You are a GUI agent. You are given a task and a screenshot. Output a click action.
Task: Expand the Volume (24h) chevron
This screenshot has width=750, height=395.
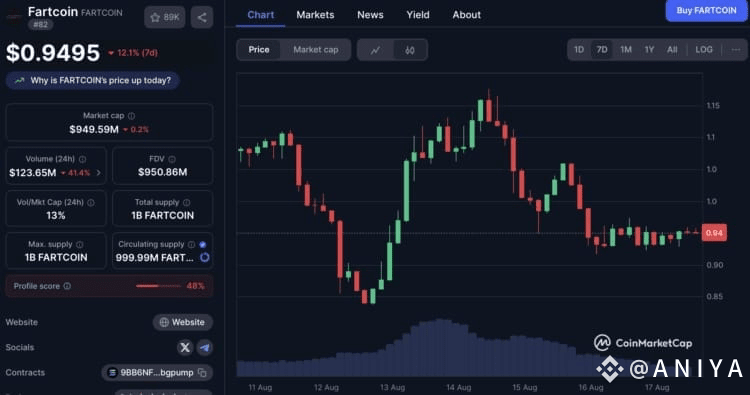coord(99,173)
